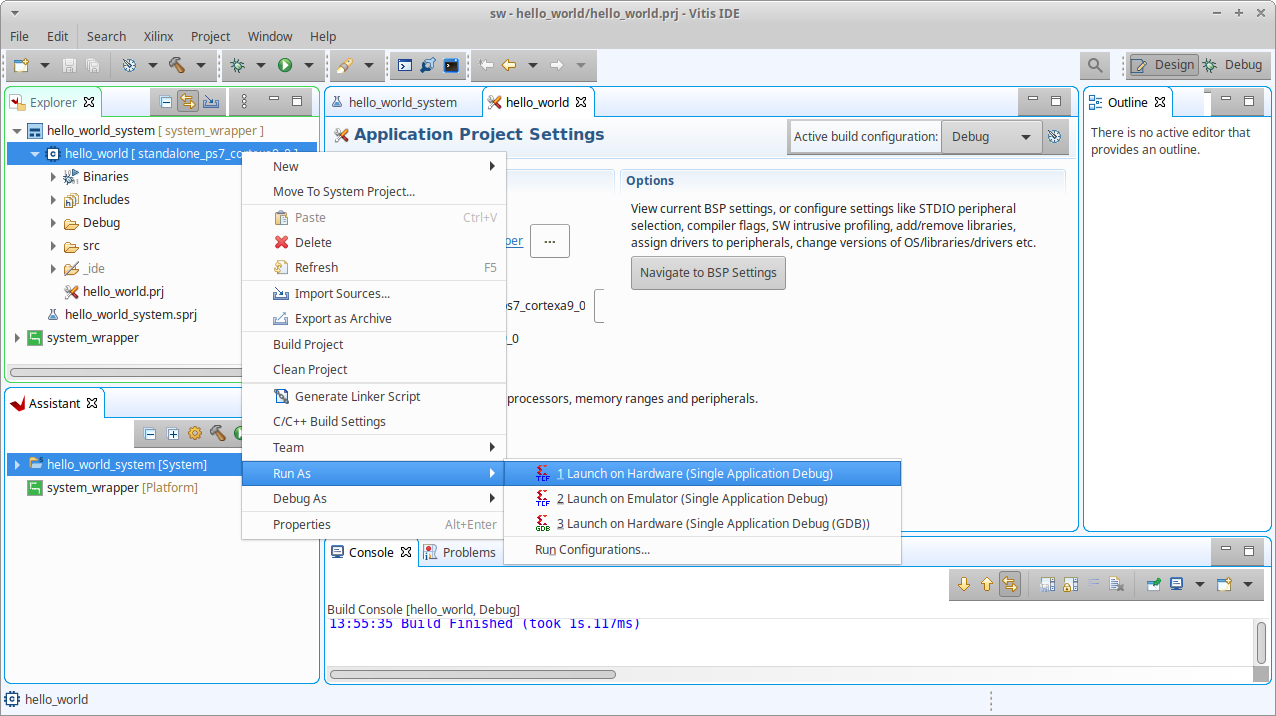Open the XSCT console terminal icon
Screen dimensions: 1276x716
[x=405, y=65]
